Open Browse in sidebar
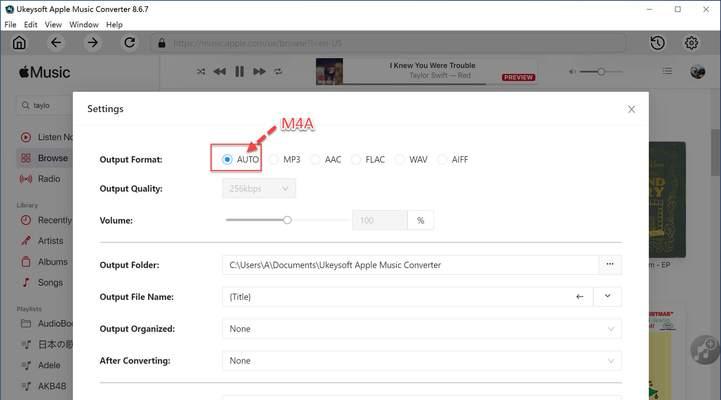This screenshot has width=721, height=400. pyautogui.click(x=45, y=158)
